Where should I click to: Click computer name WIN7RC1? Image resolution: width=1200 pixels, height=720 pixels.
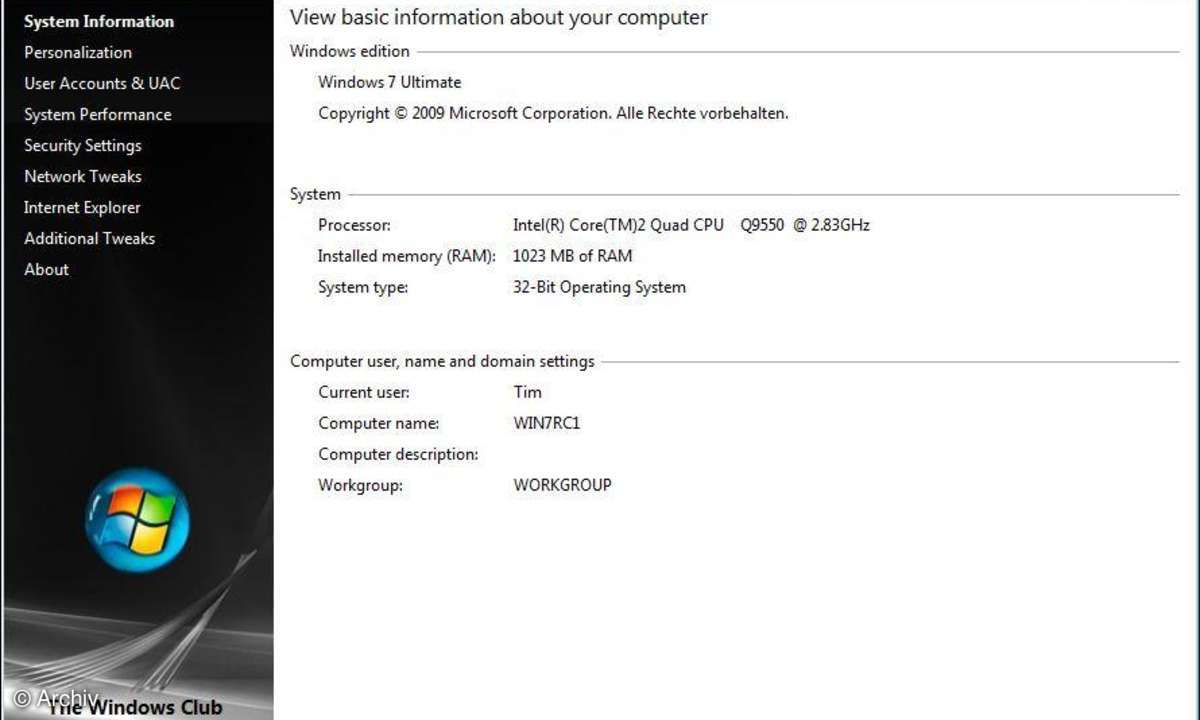(547, 423)
